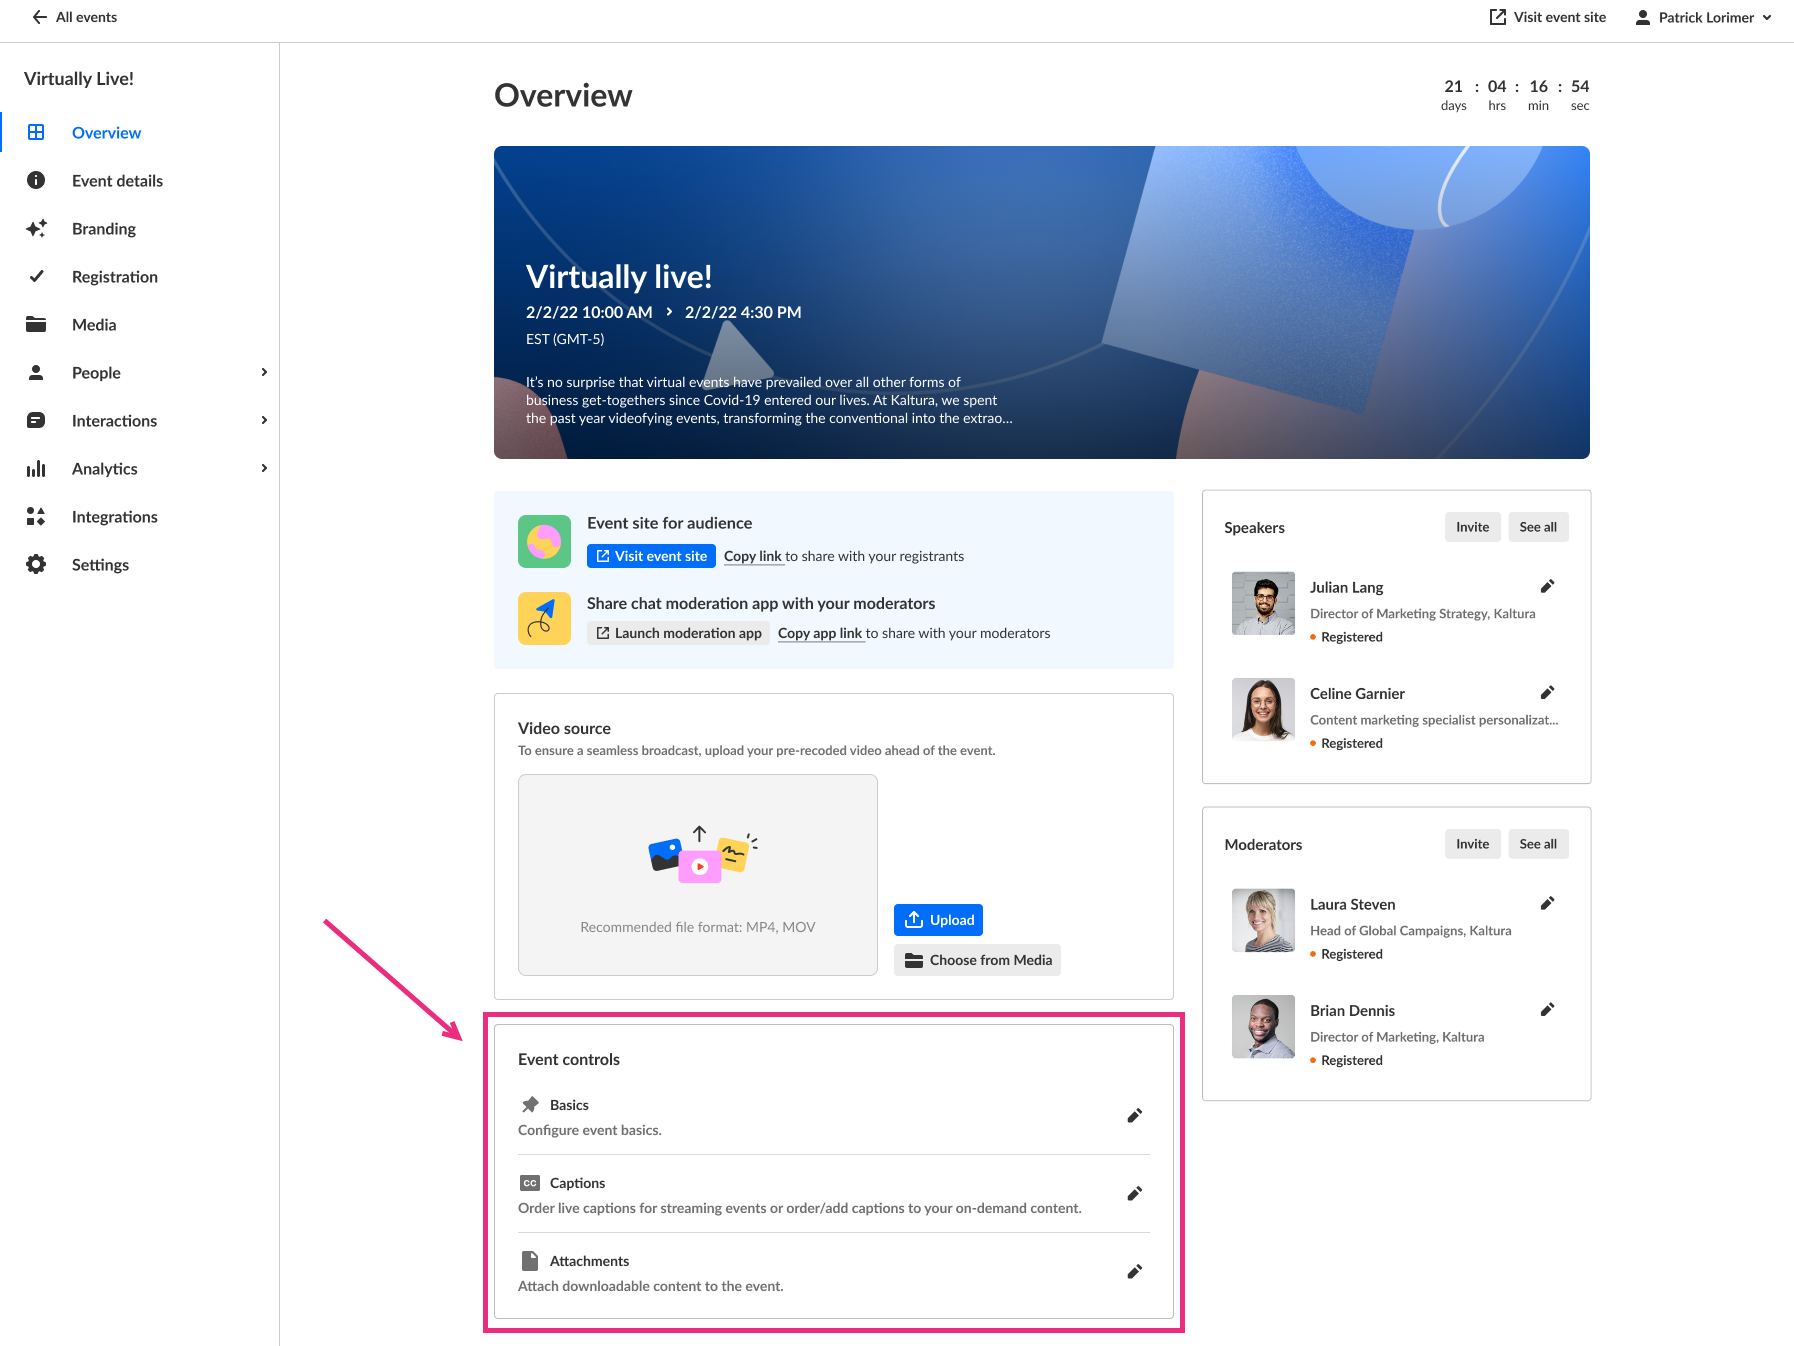This screenshot has height=1346, width=1794.
Task: Click the 'Overview' page heading
Action: (x=563, y=95)
